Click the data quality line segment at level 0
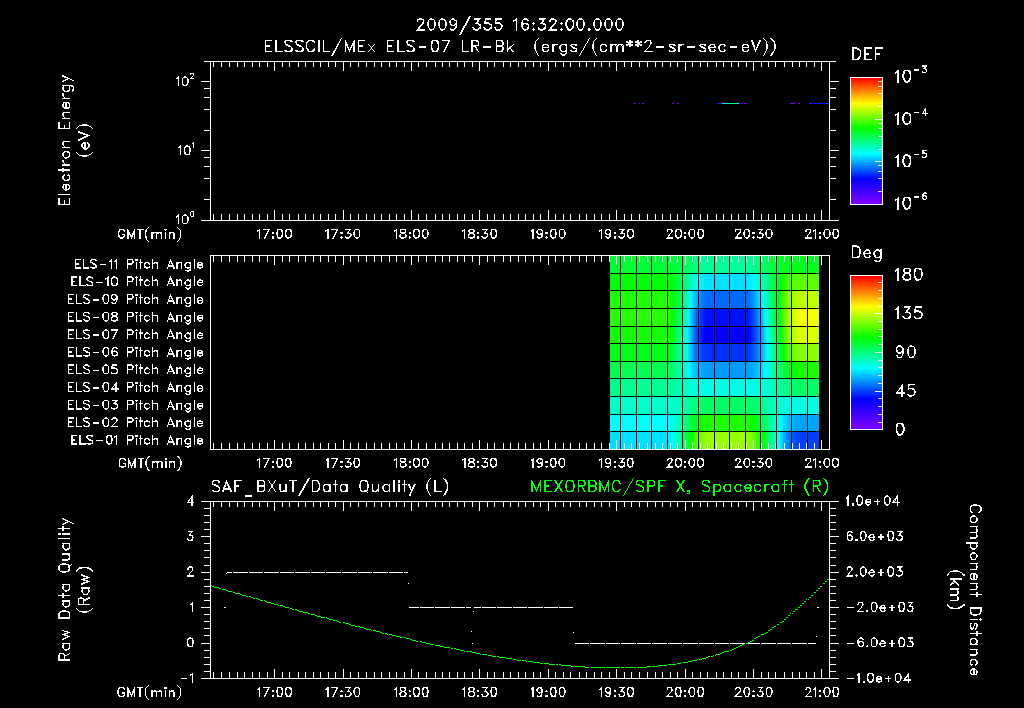The image size is (1024, 708). pos(696,643)
